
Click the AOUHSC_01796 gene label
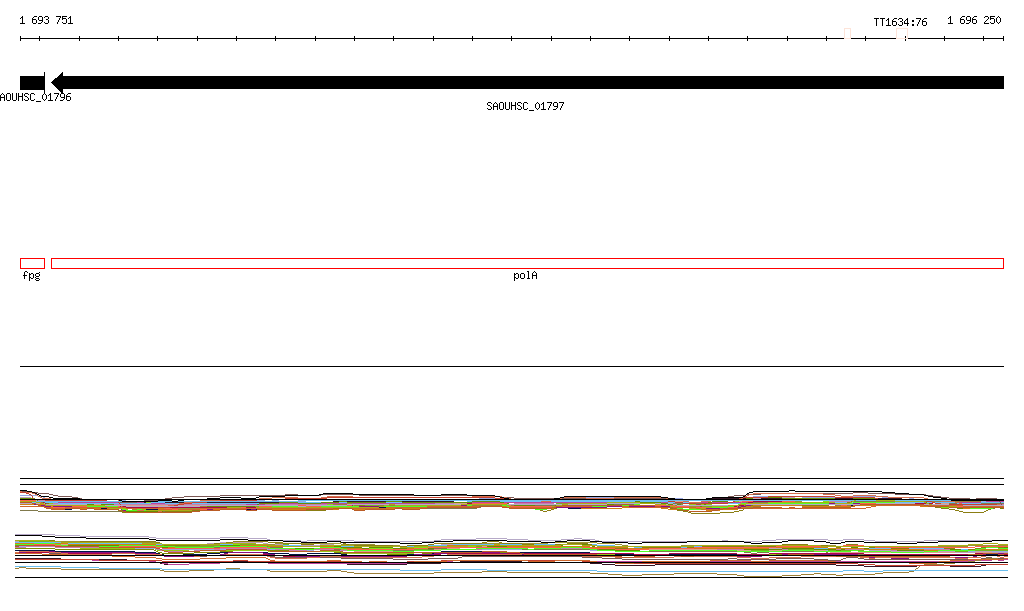point(35,97)
